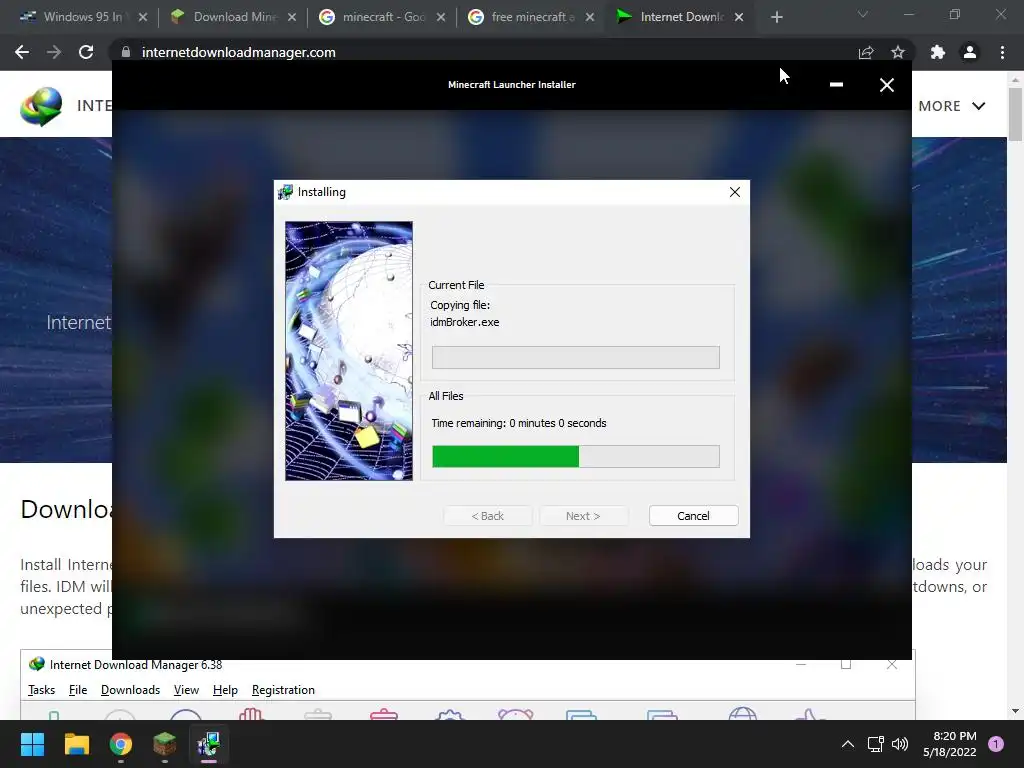Open Registration menu in IDM screenshot
Screen dimensions: 1024x768
(283, 690)
